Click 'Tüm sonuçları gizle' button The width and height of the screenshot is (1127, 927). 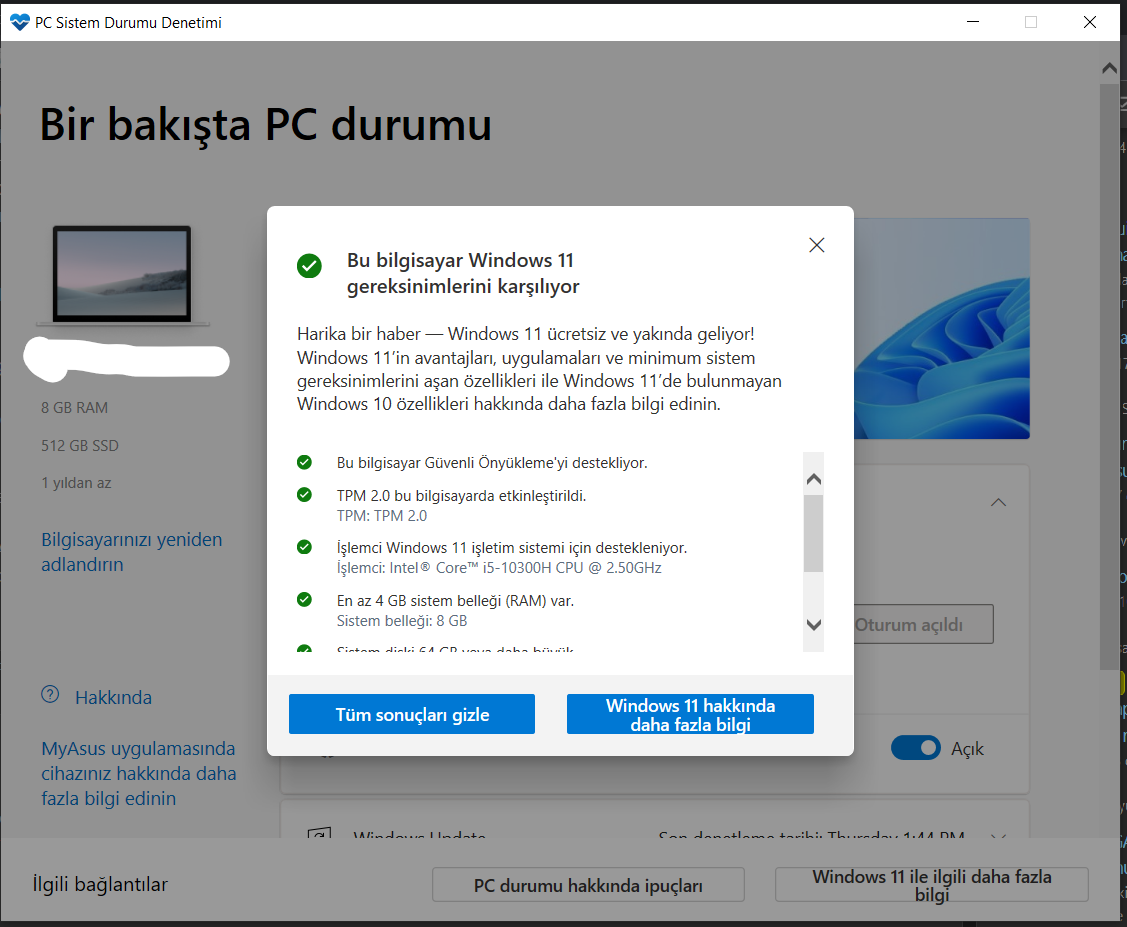(x=412, y=714)
